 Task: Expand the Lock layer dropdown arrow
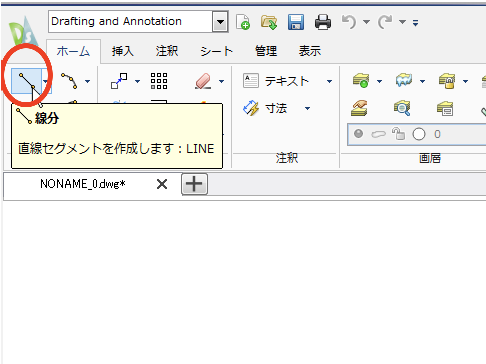465,81
